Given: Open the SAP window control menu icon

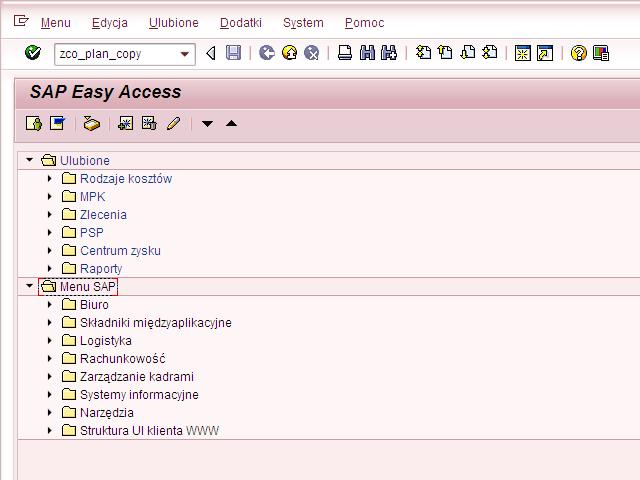Looking at the screenshot, I should [21, 20].
